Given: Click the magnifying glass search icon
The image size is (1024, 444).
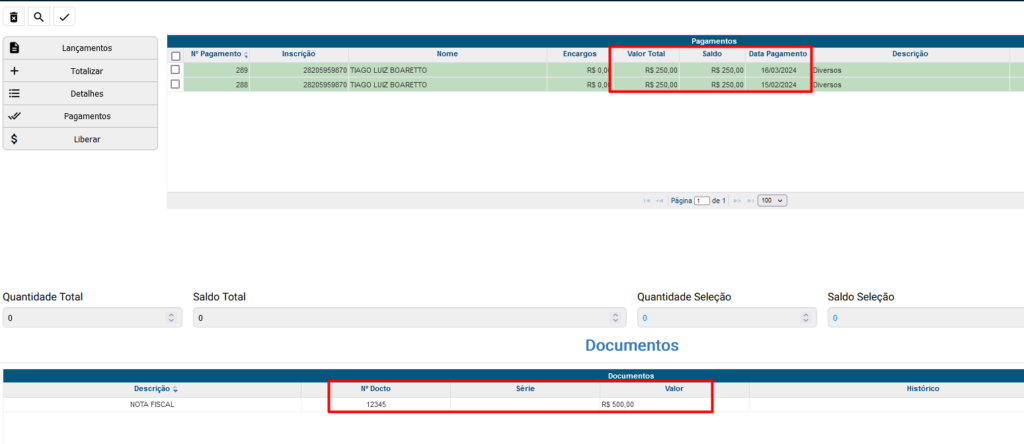Looking at the screenshot, I should tap(38, 17).
